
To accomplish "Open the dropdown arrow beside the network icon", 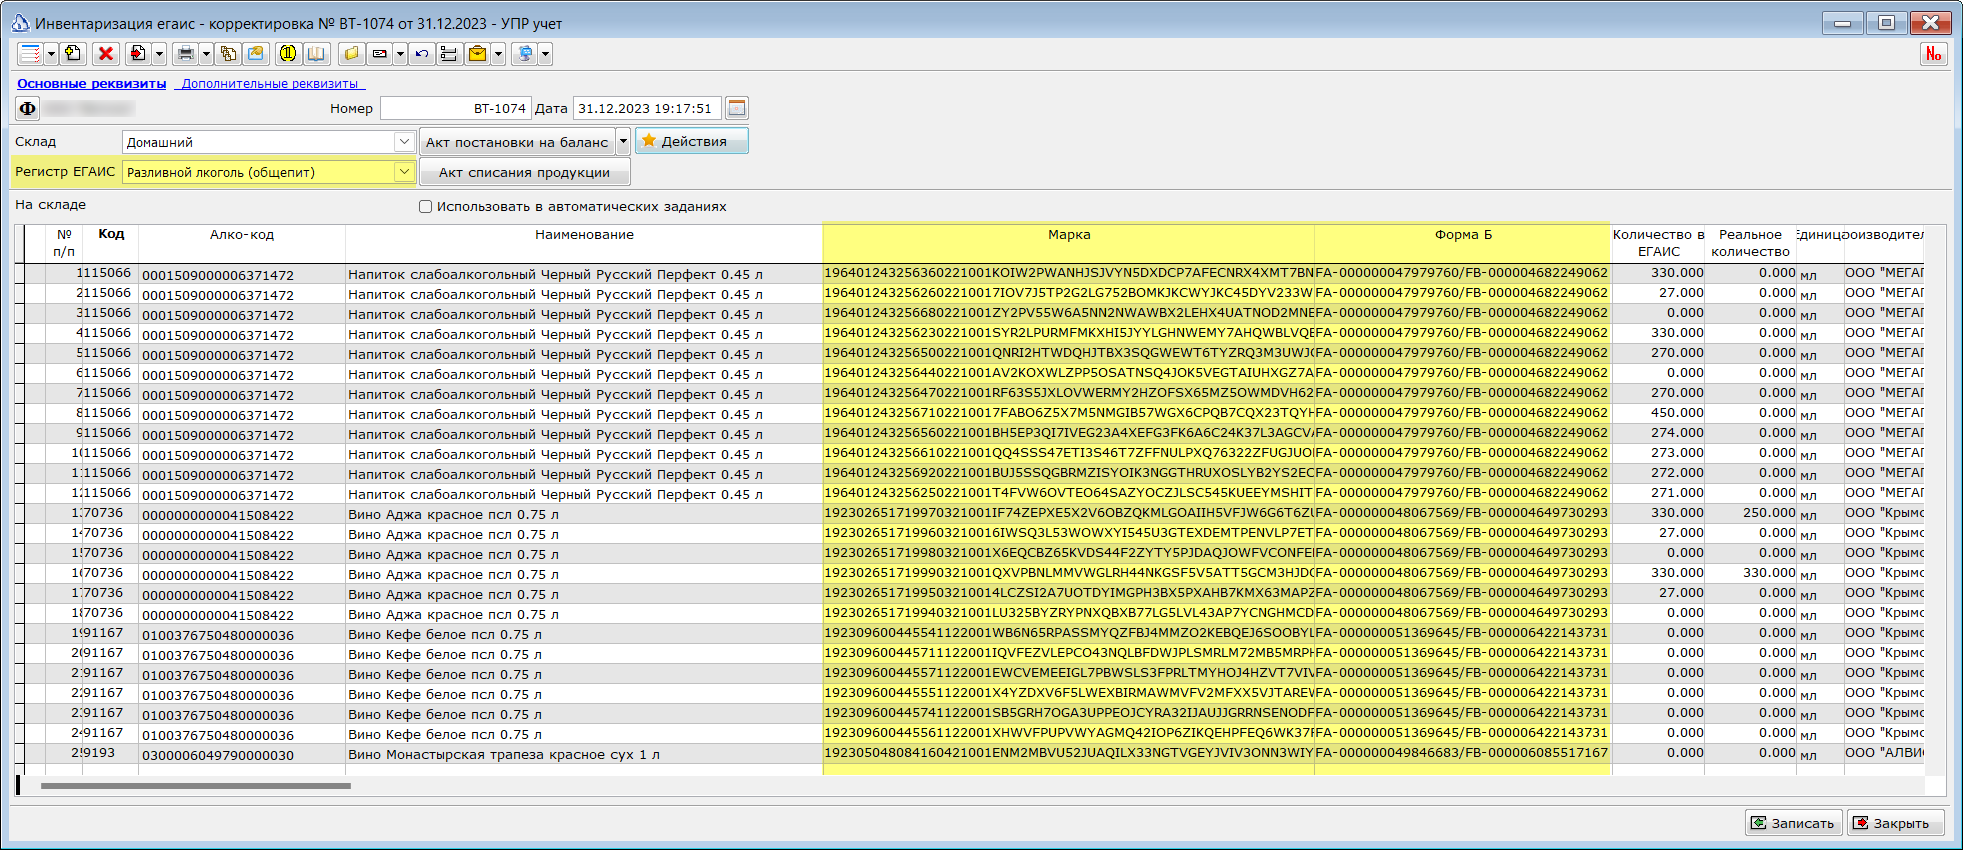I will [545, 54].
